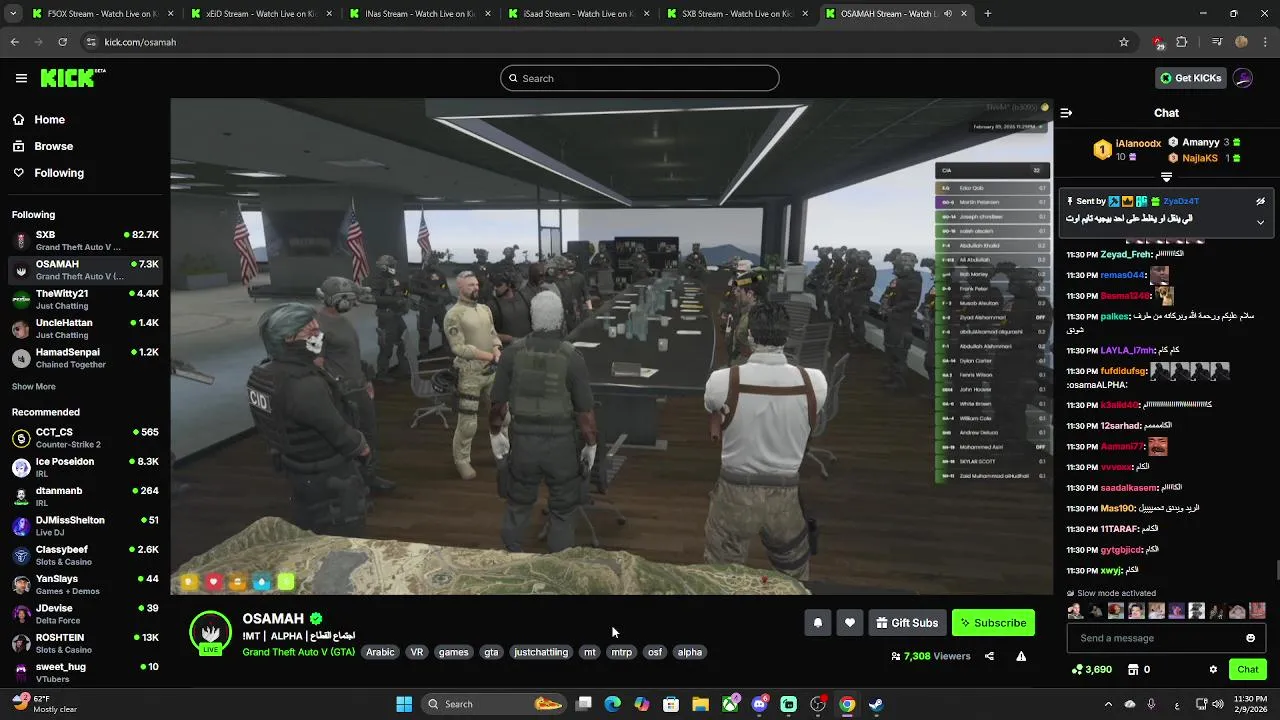Open Xbox app from taskbar
Screen dimensions: 1280x720
click(x=730, y=704)
